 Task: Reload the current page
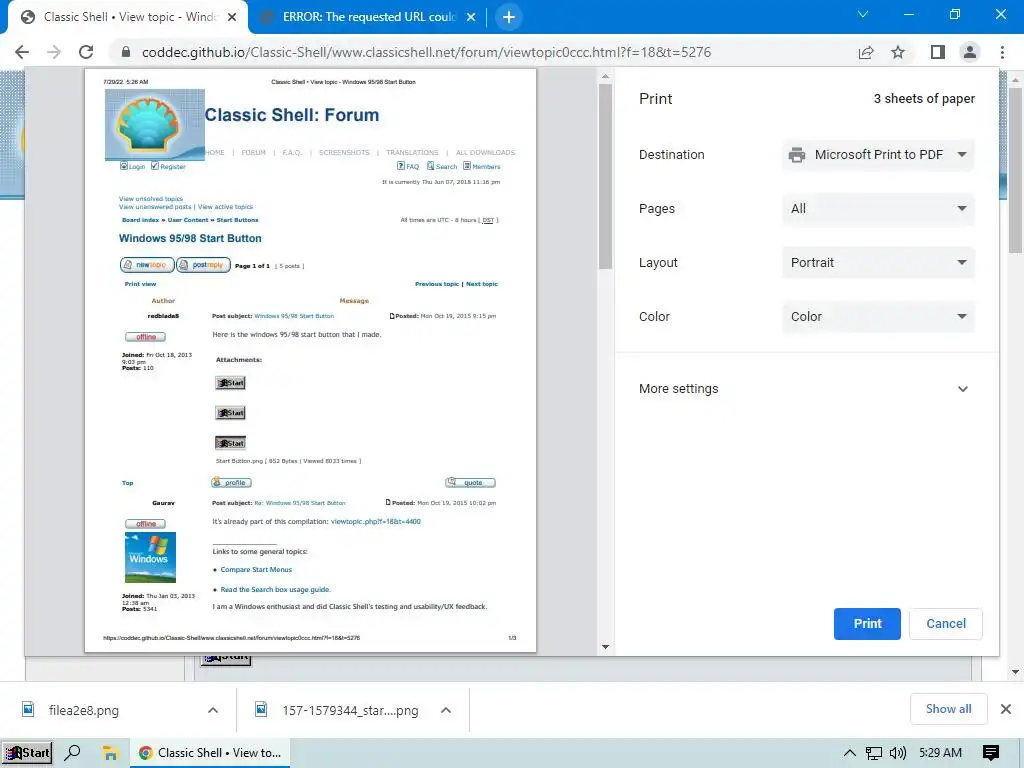(86, 52)
